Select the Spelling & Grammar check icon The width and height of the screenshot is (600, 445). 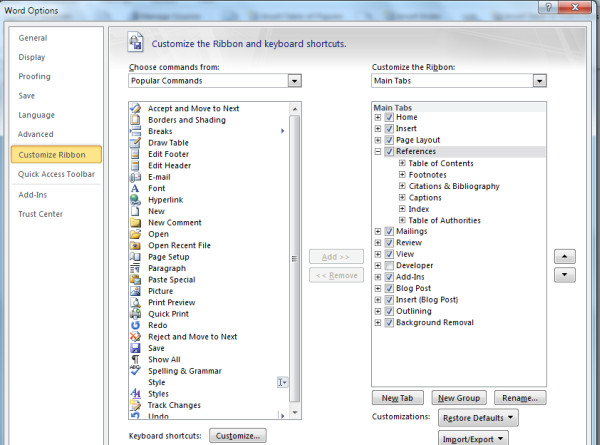coord(135,370)
